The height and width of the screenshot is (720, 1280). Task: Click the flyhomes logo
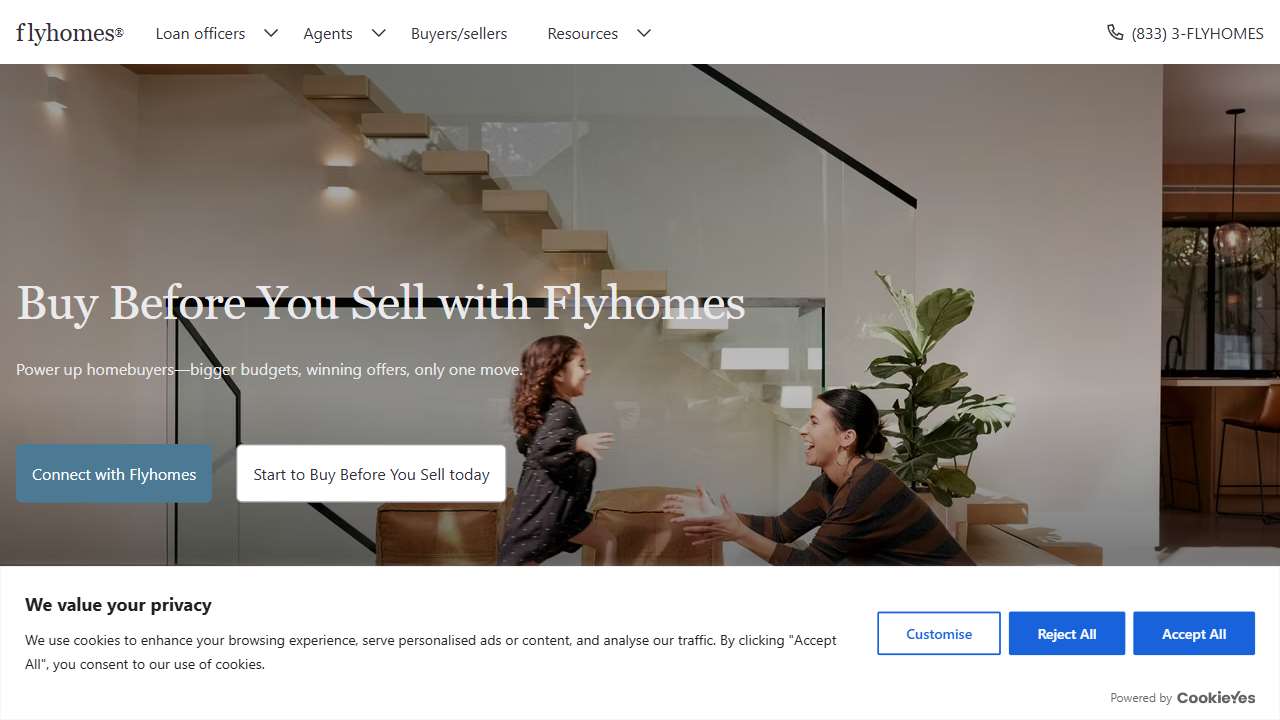pyautogui.click(x=70, y=33)
